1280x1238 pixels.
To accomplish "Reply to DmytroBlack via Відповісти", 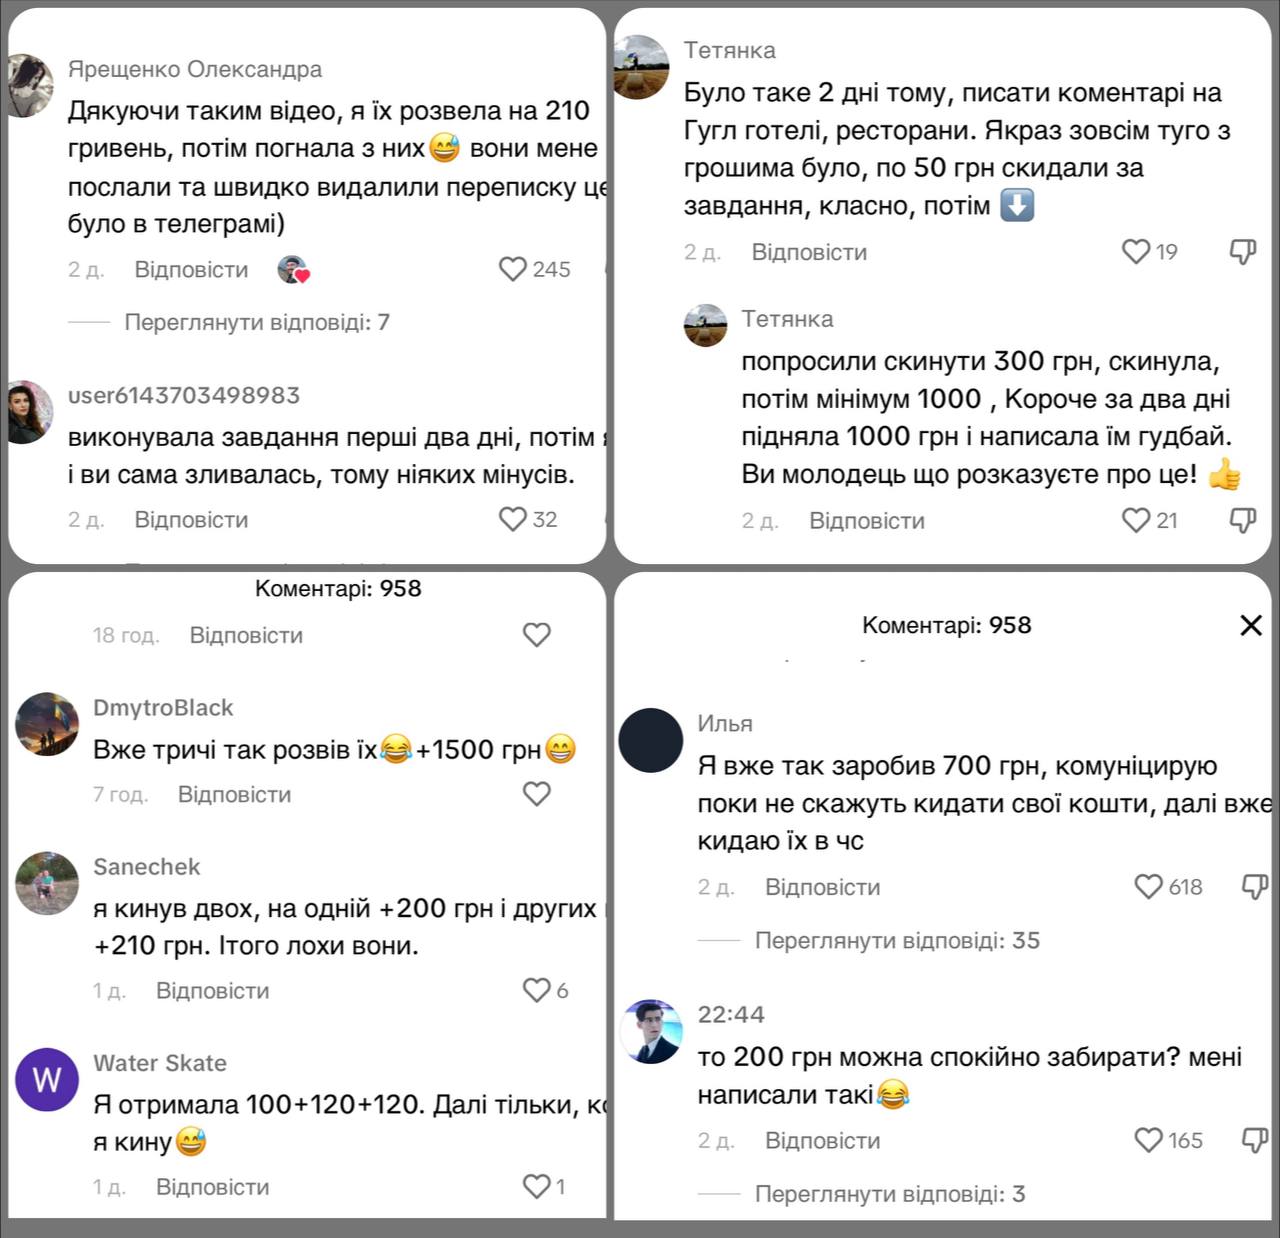I will point(235,793).
